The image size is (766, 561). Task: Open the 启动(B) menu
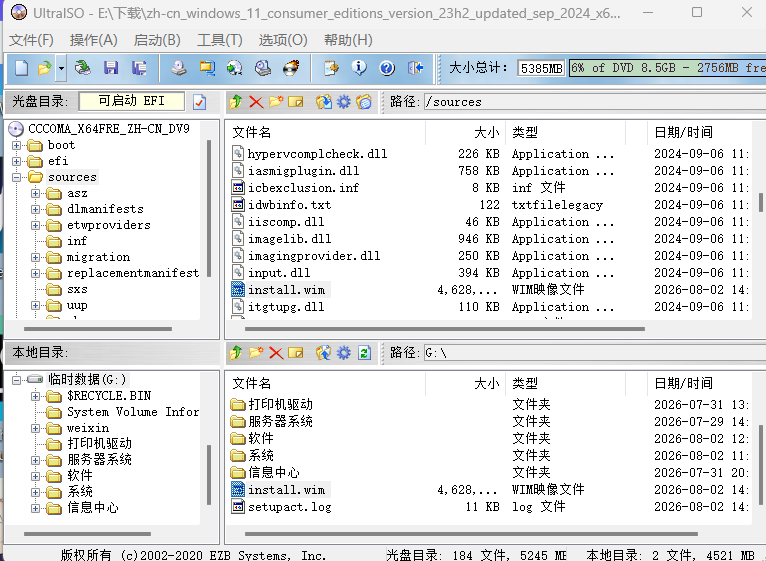pos(157,40)
